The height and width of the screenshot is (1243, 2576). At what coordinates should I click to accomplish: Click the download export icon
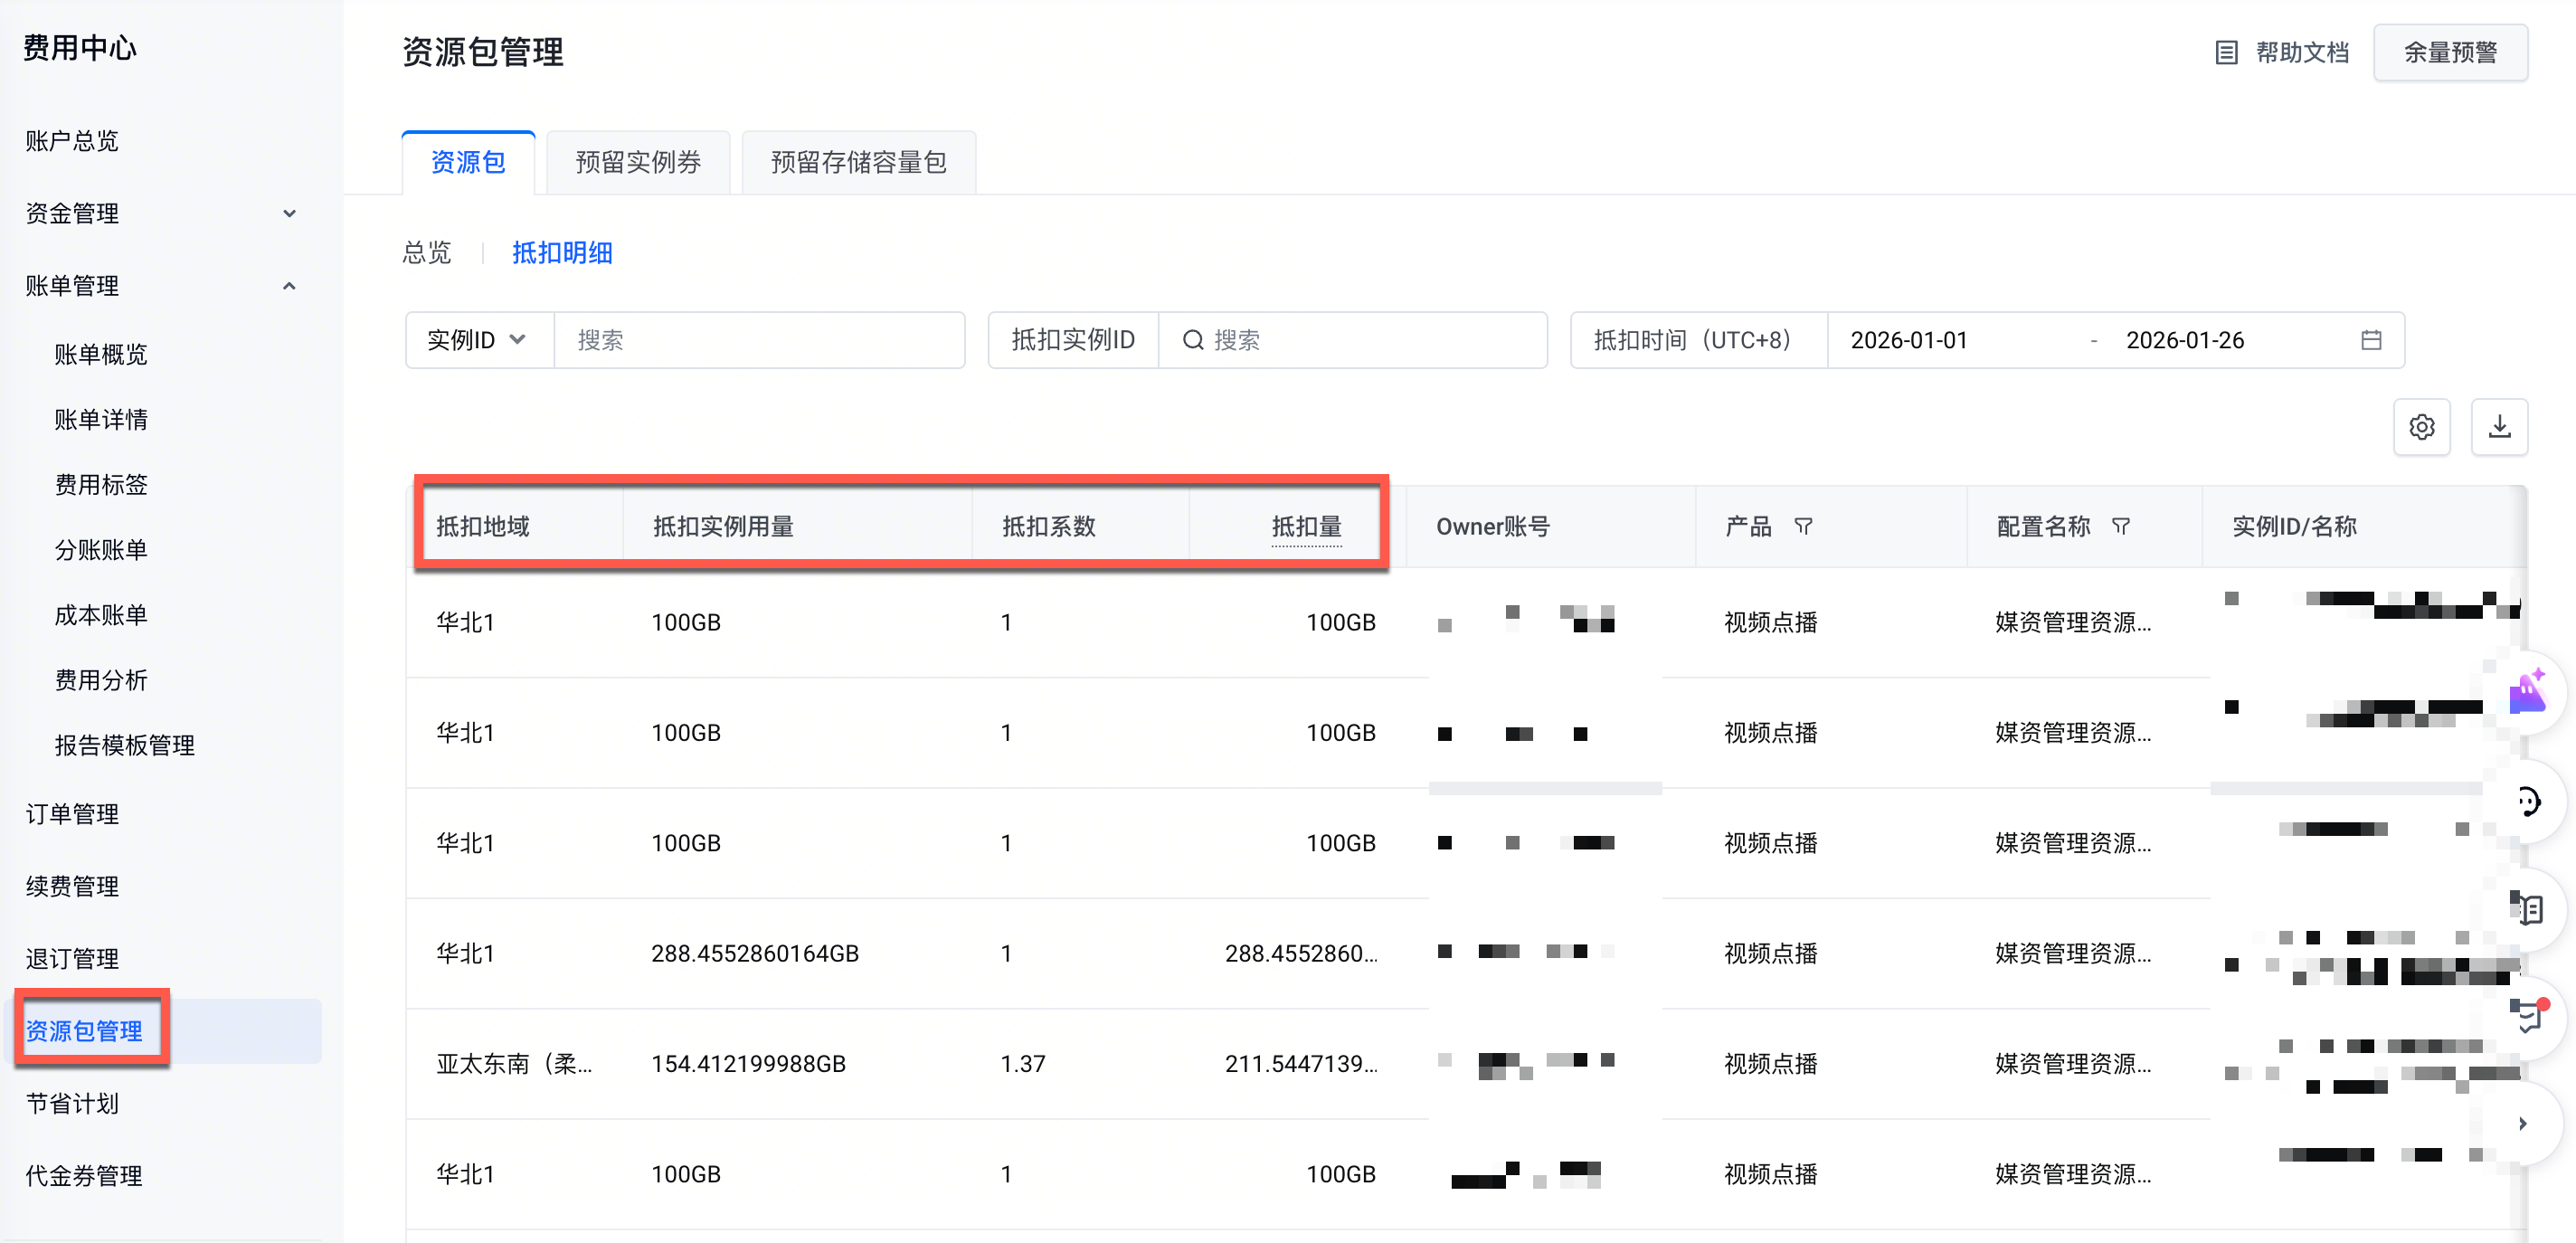pos(2499,427)
